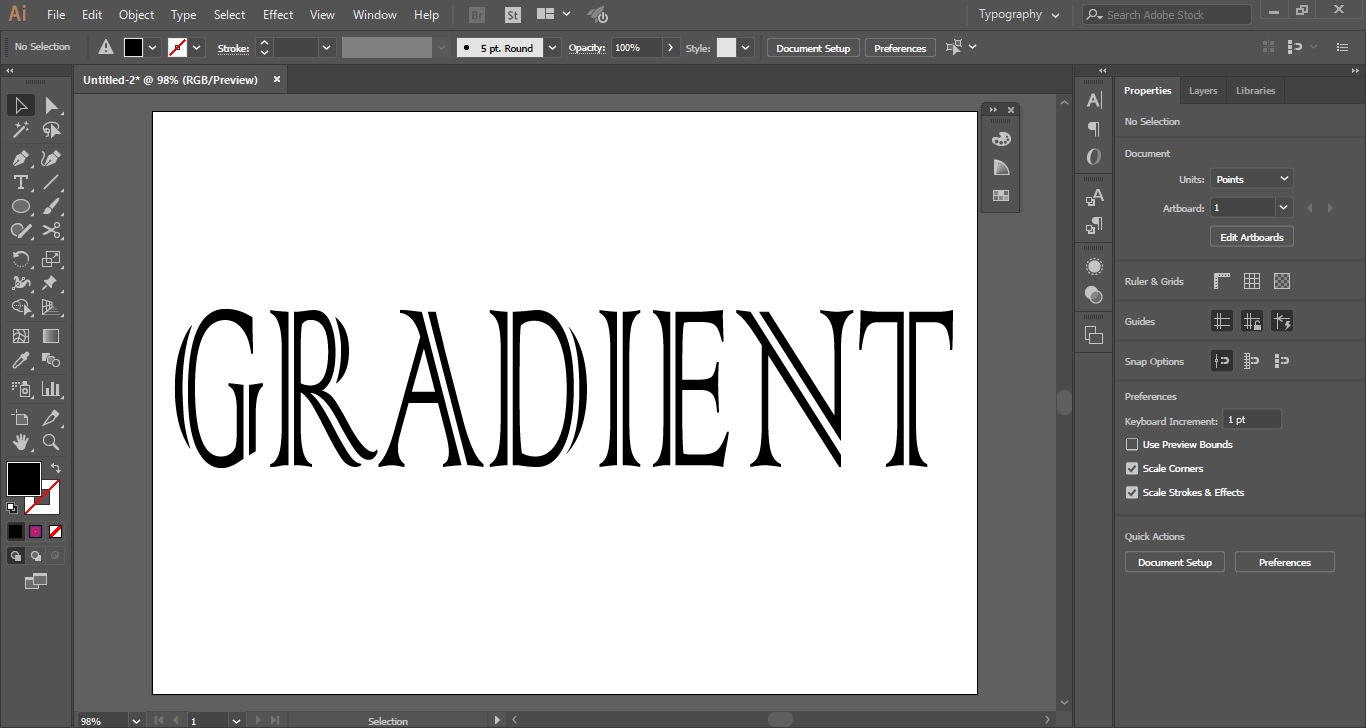Click Document Setup under Quick Actions

click(x=1175, y=562)
